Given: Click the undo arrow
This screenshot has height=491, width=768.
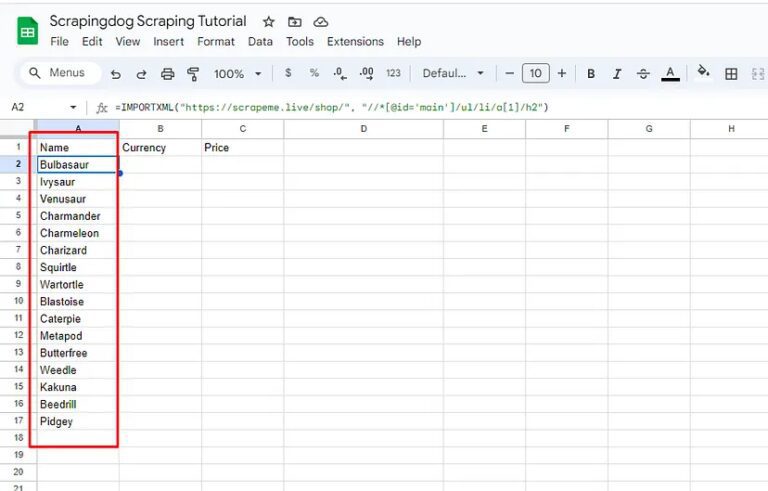Looking at the screenshot, I should point(116,74).
